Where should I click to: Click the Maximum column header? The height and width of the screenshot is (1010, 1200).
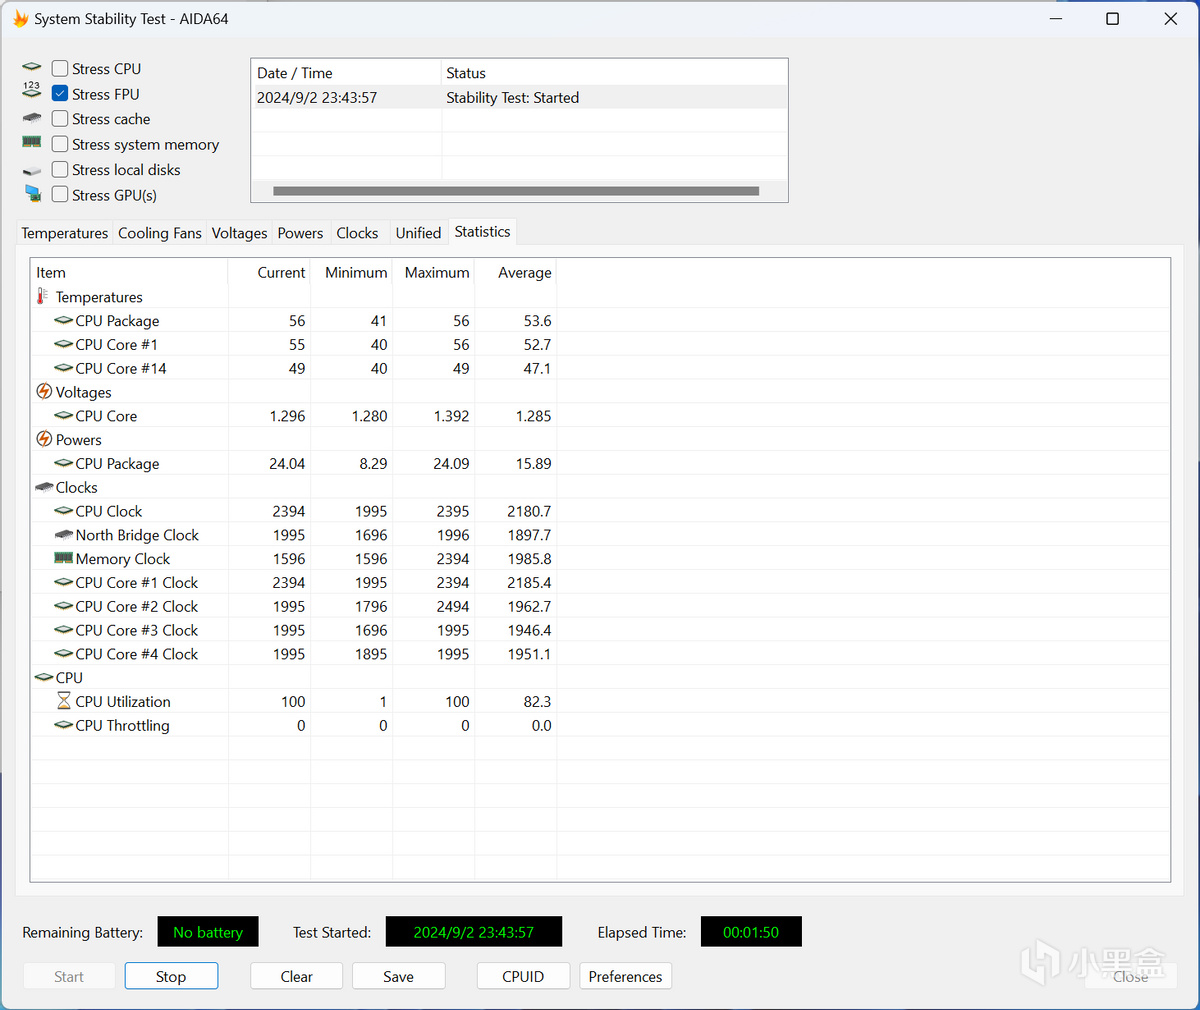pos(433,272)
